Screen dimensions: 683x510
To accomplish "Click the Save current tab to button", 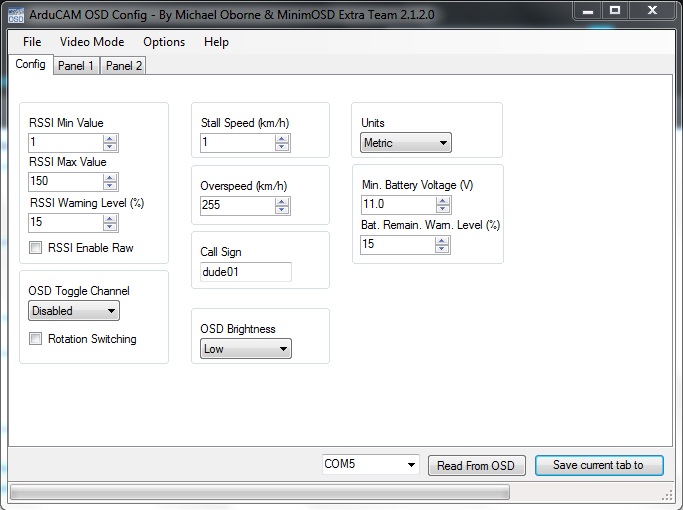I will pyautogui.click(x=599, y=465).
